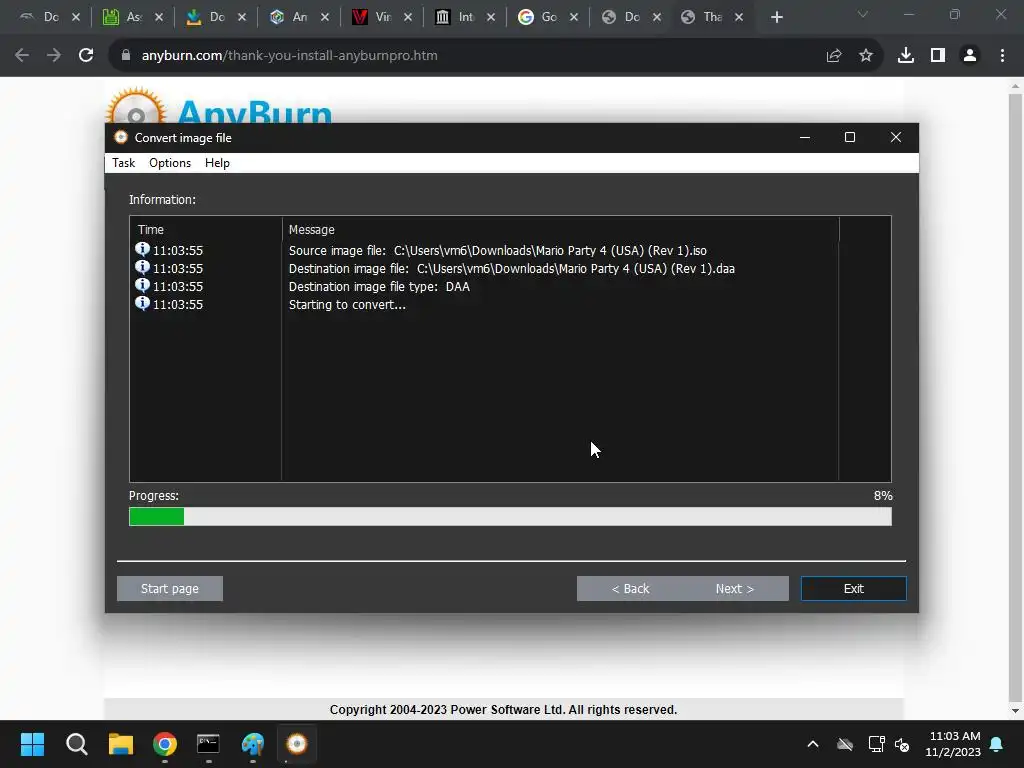Image resolution: width=1024 pixels, height=768 pixels.
Task: Switch to the 'Vir' browser tab
Action: click(x=382, y=17)
